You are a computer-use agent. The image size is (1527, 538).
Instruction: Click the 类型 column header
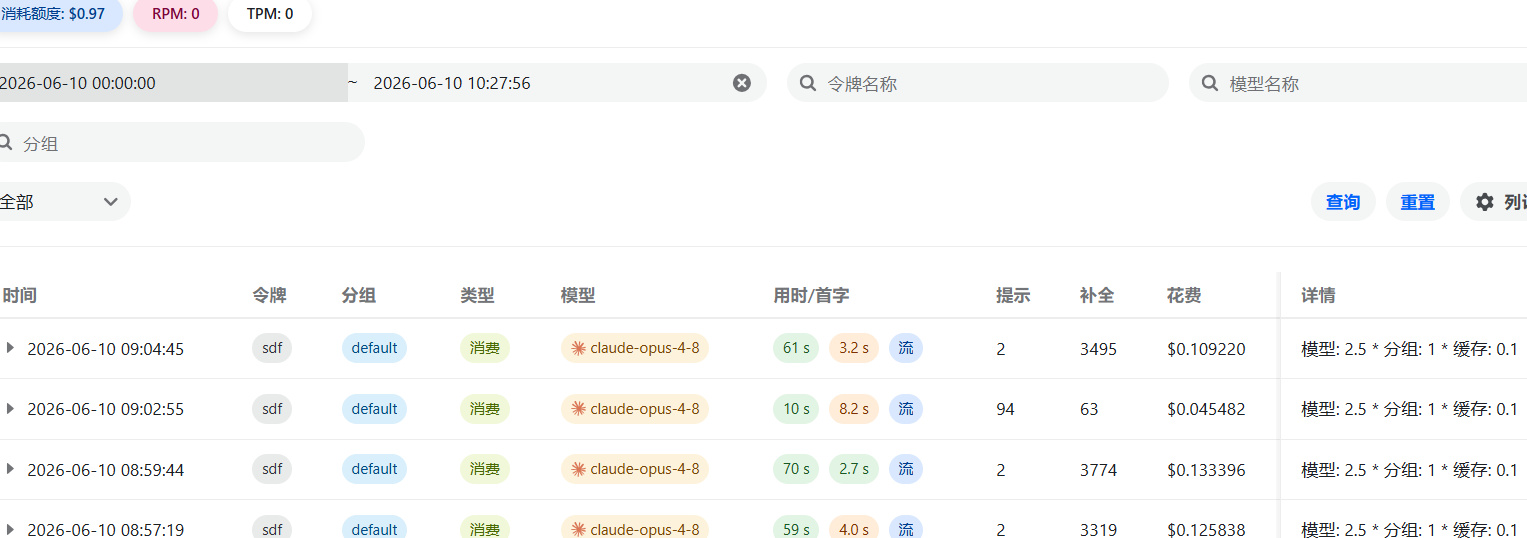477,296
